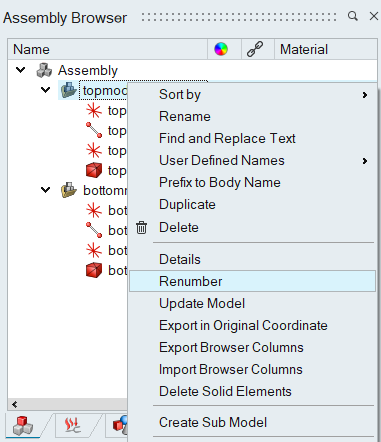Viewport: 381px width, 442px height.
Task: Click the color wheel column header icon
Action: (221, 49)
